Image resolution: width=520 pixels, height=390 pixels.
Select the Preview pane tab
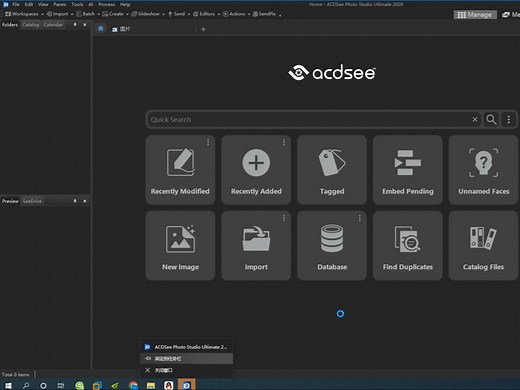pos(10,201)
